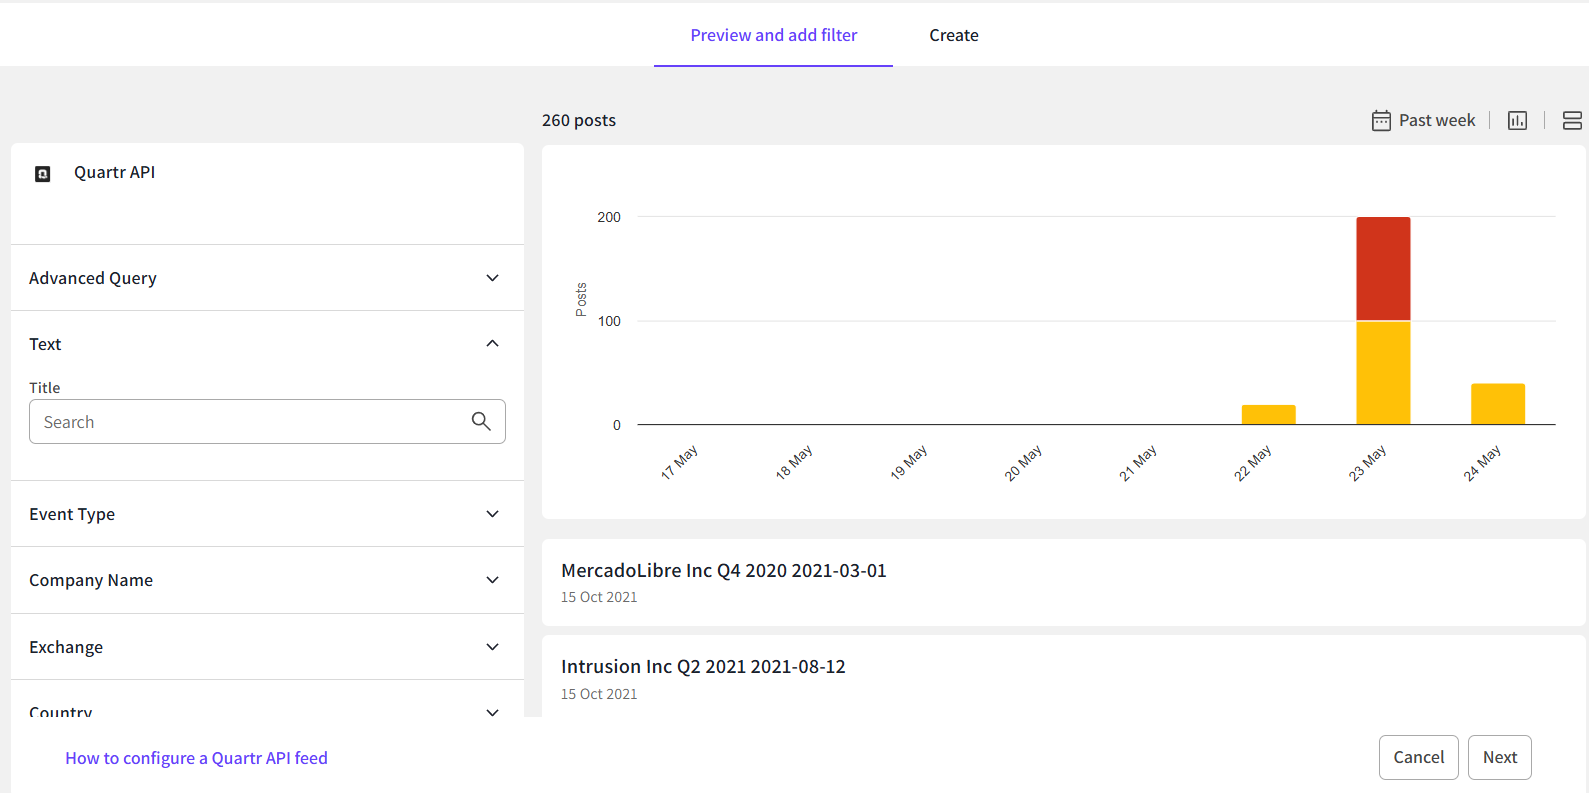Screen dimensions: 1589x793
Task: Click the Cancel button
Action: pyautogui.click(x=1418, y=757)
